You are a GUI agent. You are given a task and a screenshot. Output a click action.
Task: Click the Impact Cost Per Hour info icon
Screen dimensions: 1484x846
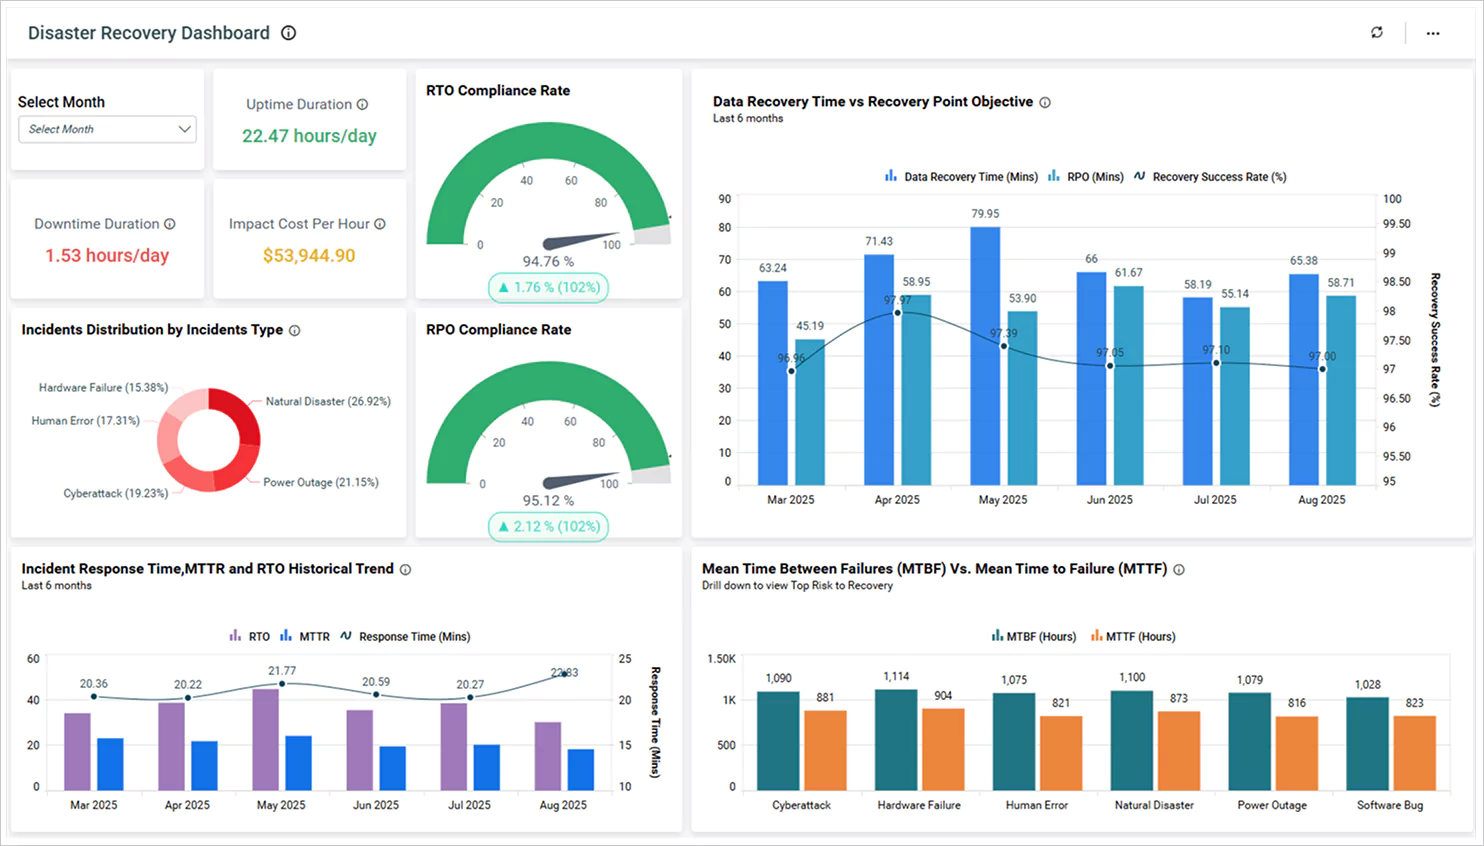(378, 224)
